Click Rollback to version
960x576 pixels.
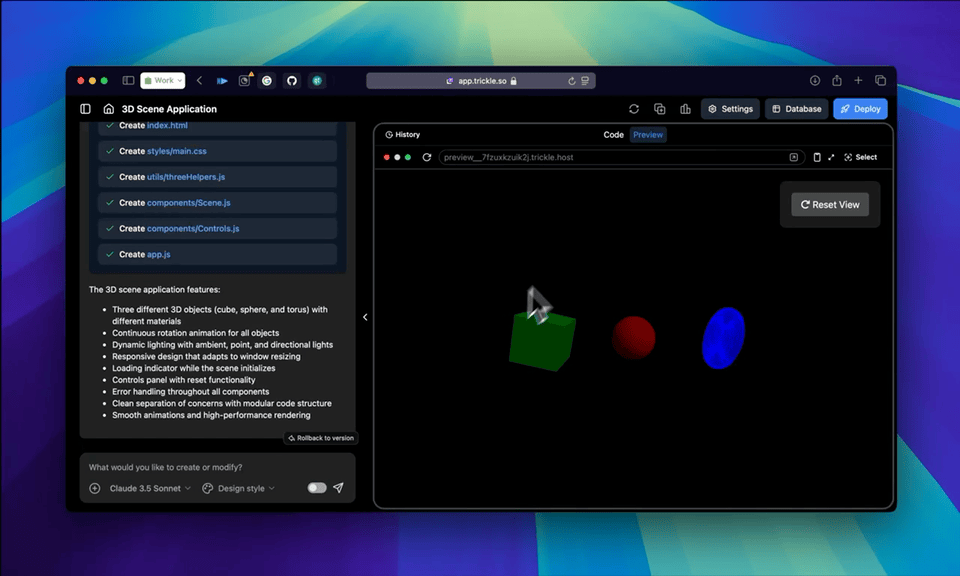(x=321, y=438)
